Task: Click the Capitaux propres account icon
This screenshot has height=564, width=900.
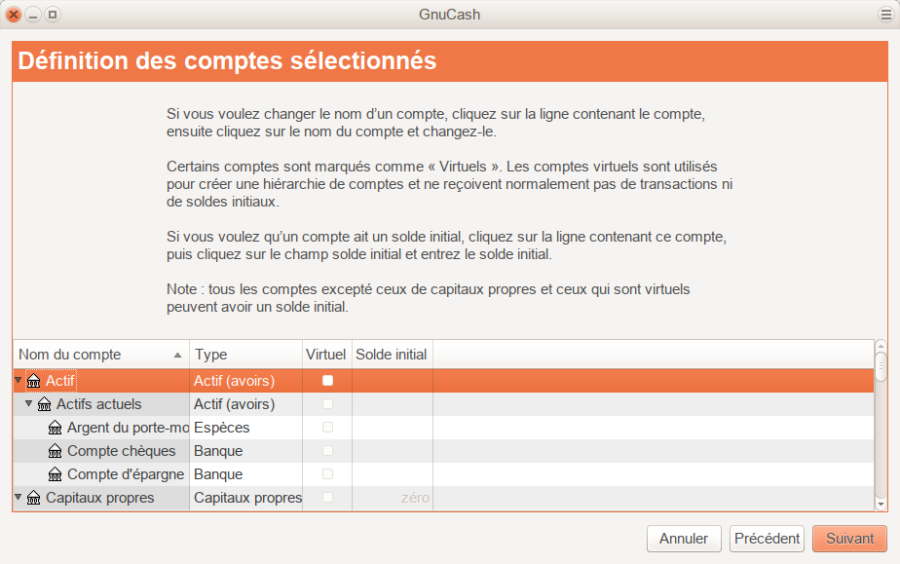Action: (34, 498)
